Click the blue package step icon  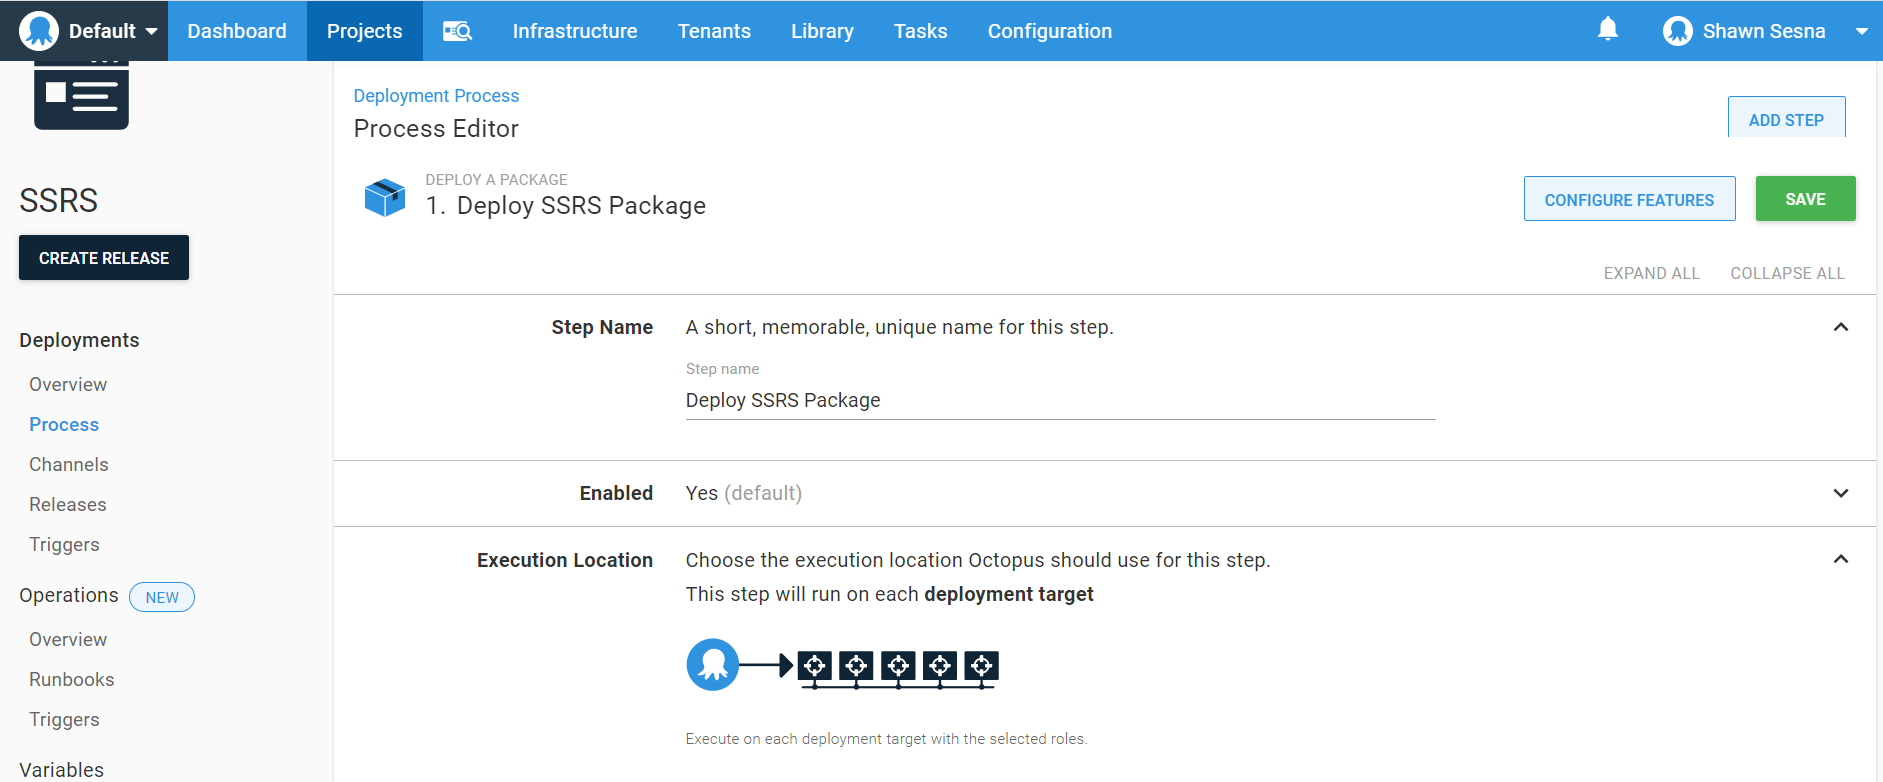click(x=385, y=197)
